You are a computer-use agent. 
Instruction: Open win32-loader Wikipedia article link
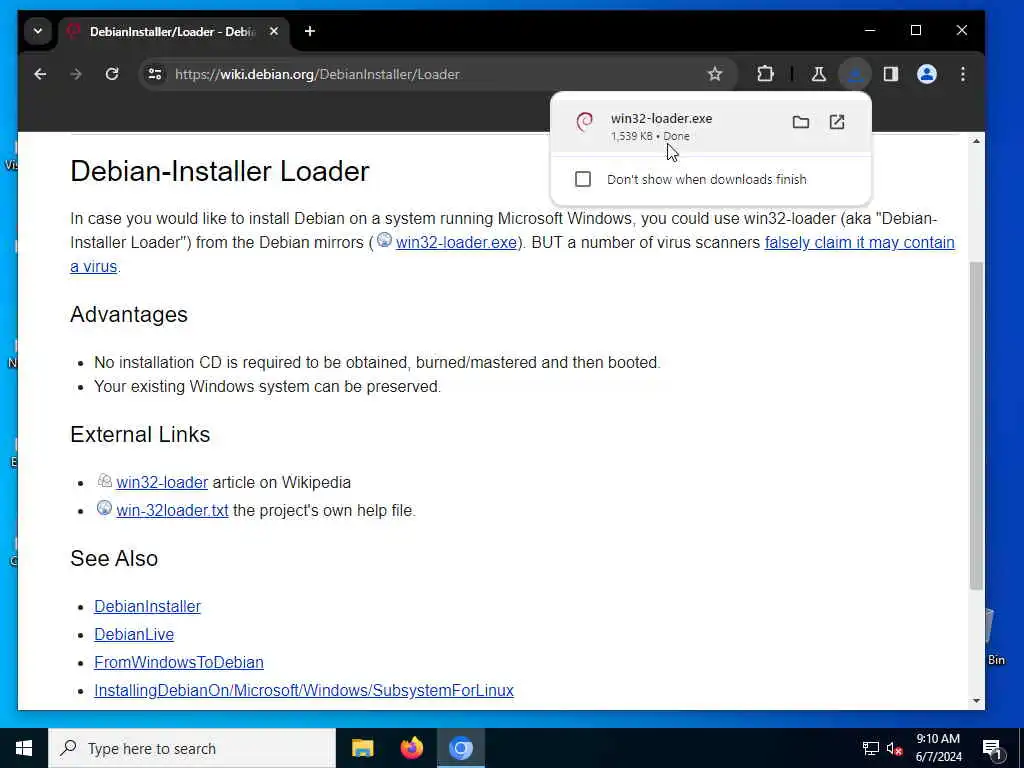pos(162,483)
